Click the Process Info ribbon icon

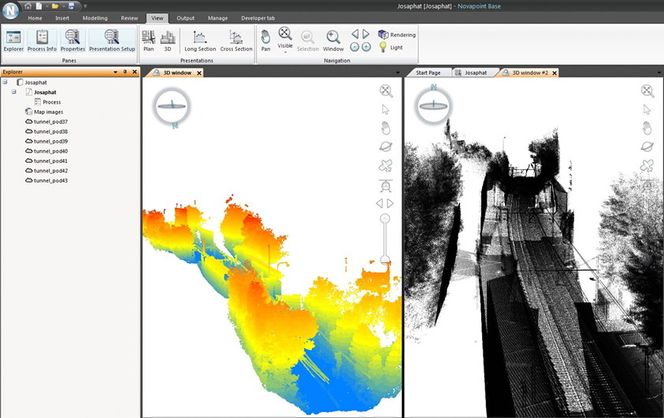tap(42, 40)
